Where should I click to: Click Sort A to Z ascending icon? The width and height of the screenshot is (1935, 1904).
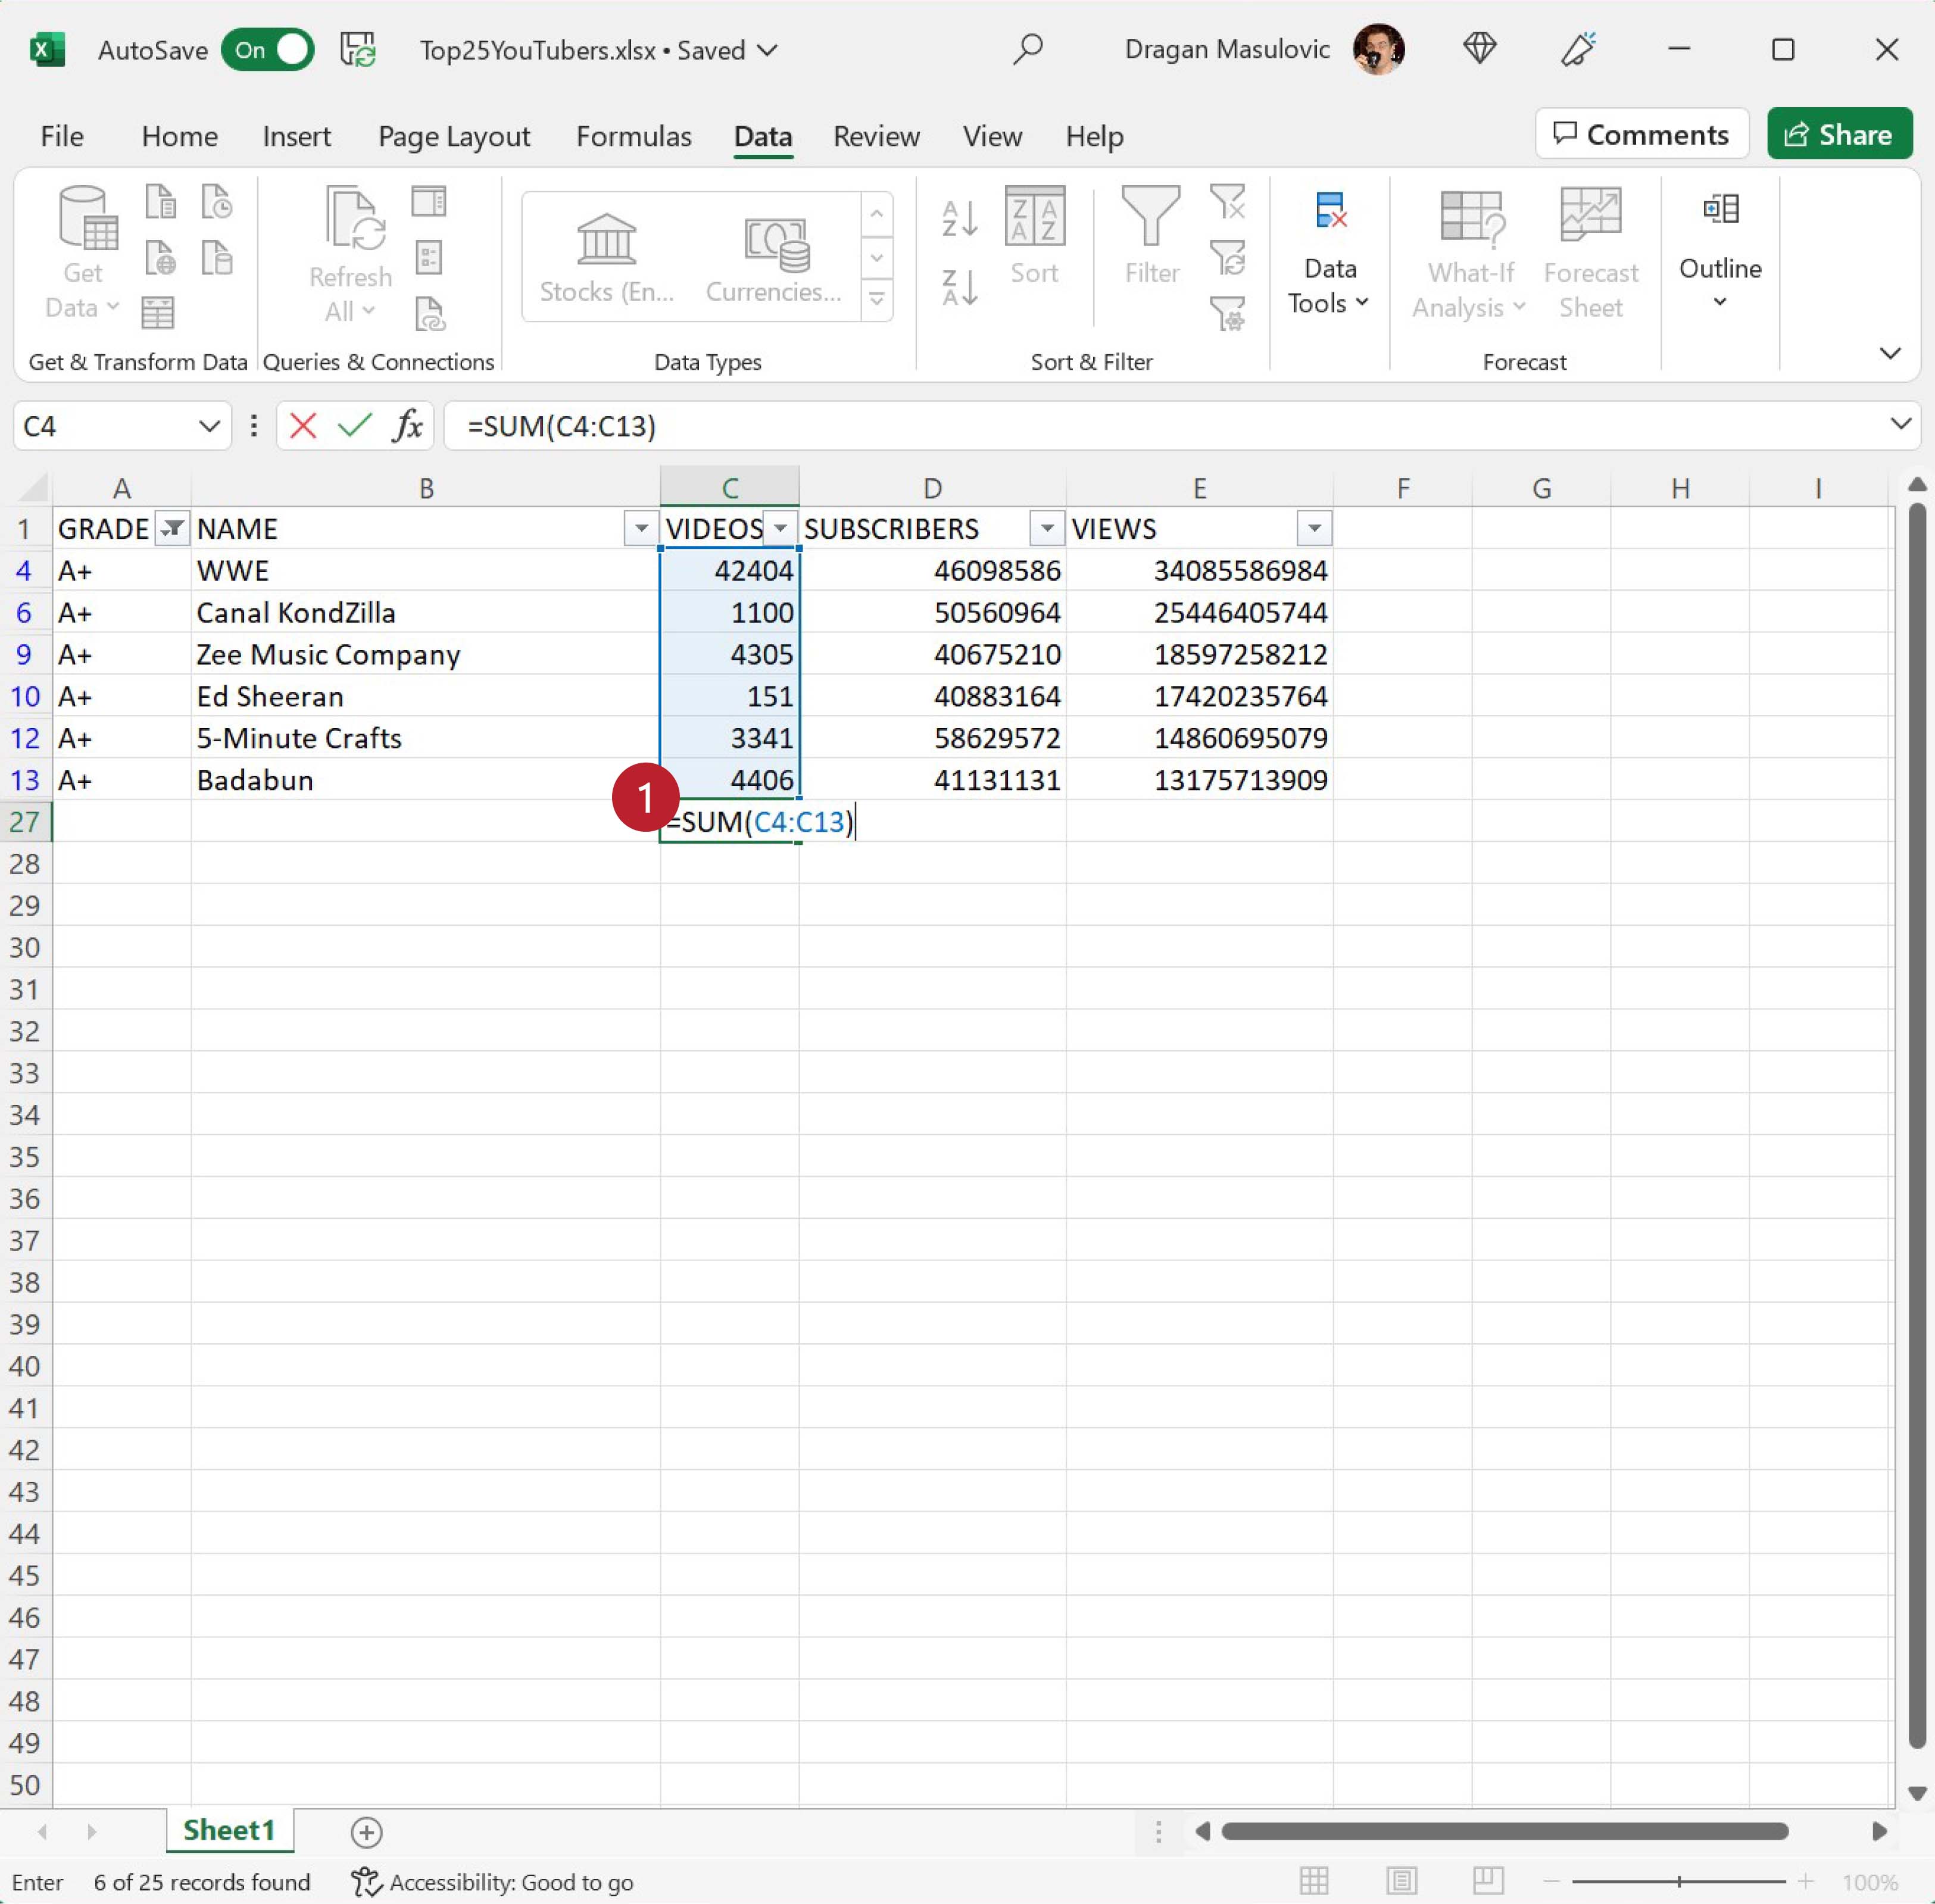pos(959,218)
